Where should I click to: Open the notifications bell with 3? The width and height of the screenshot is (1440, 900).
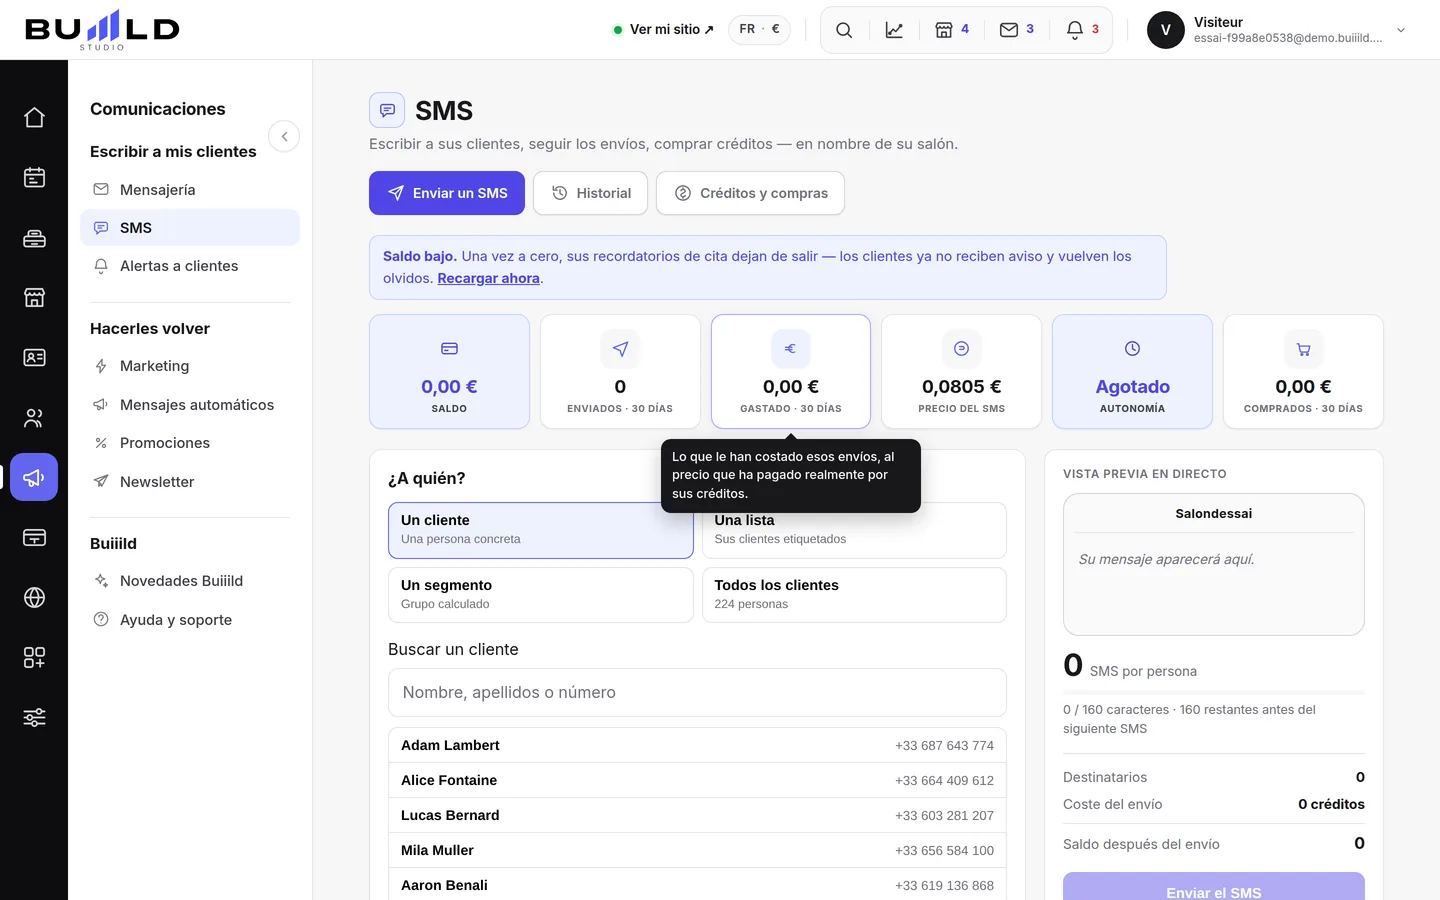click(x=1082, y=30)
